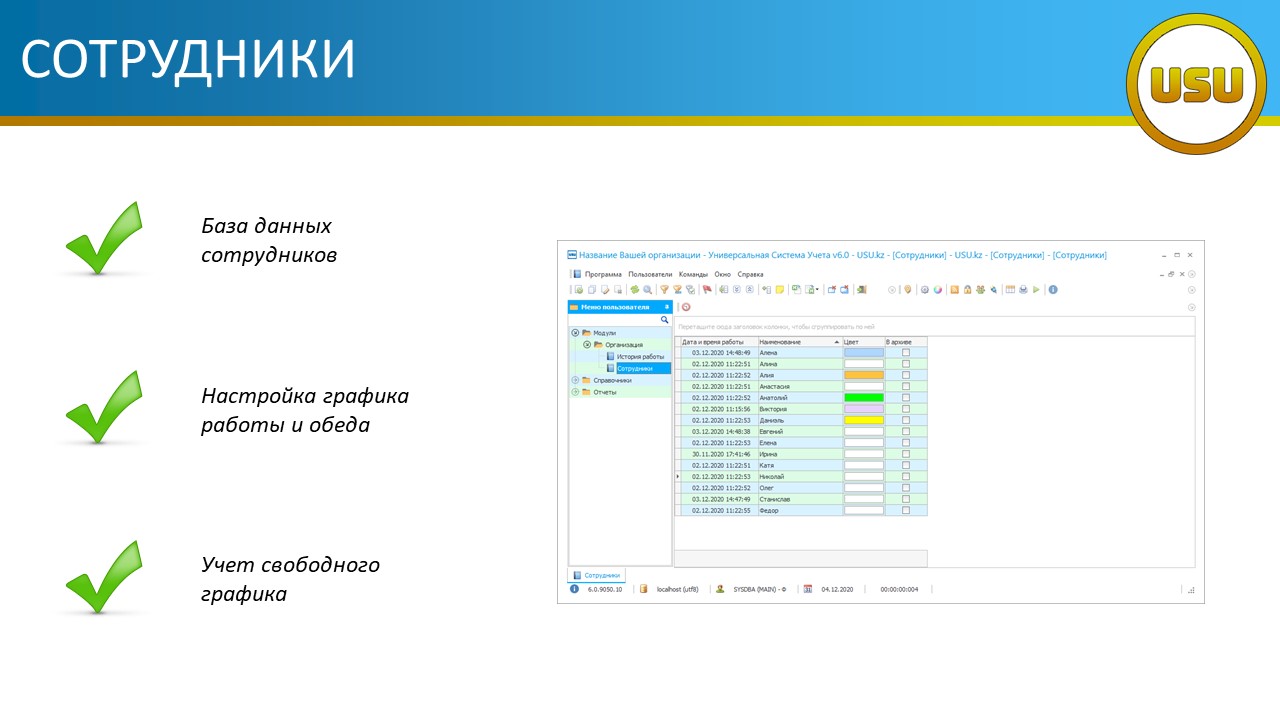Open the Справка menu
Image resolution: width=1280 pixels, height=720 pixels.
coord(751,274)
